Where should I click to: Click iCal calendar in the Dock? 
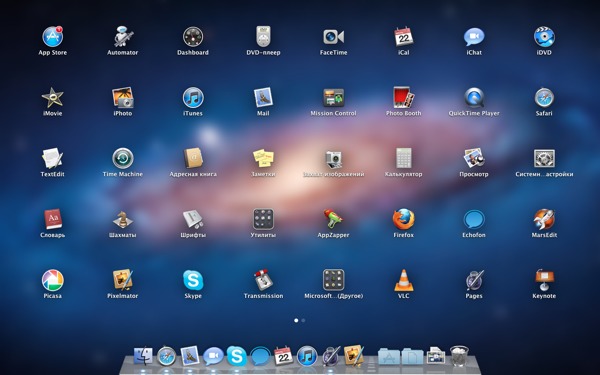284,356
